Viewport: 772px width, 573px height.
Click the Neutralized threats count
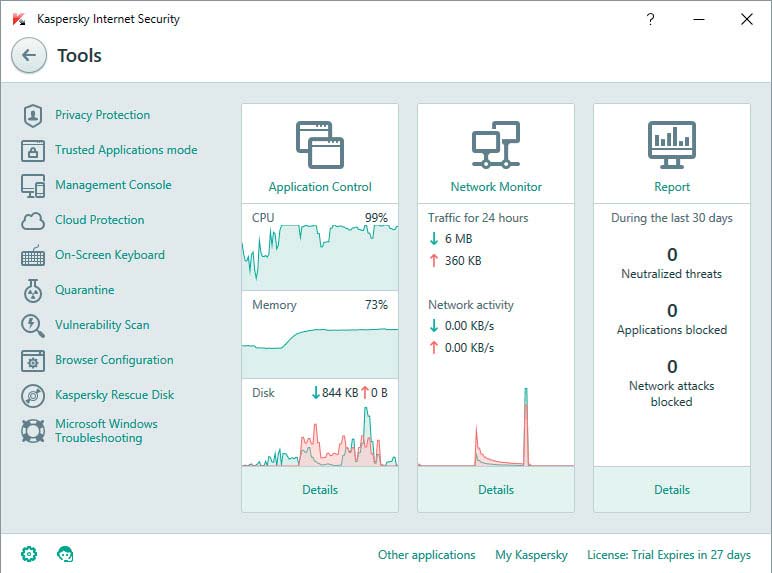pyautogui.click(x=672, y=255)
